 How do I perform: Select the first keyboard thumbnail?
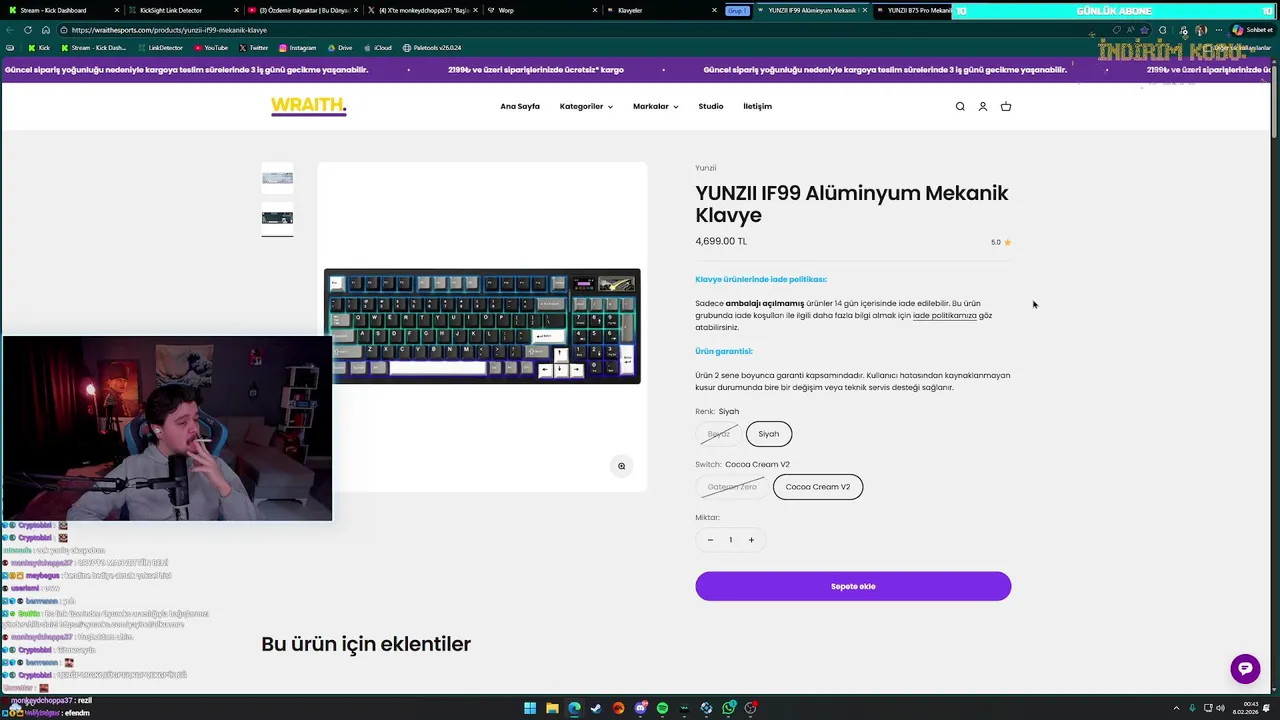277,178
